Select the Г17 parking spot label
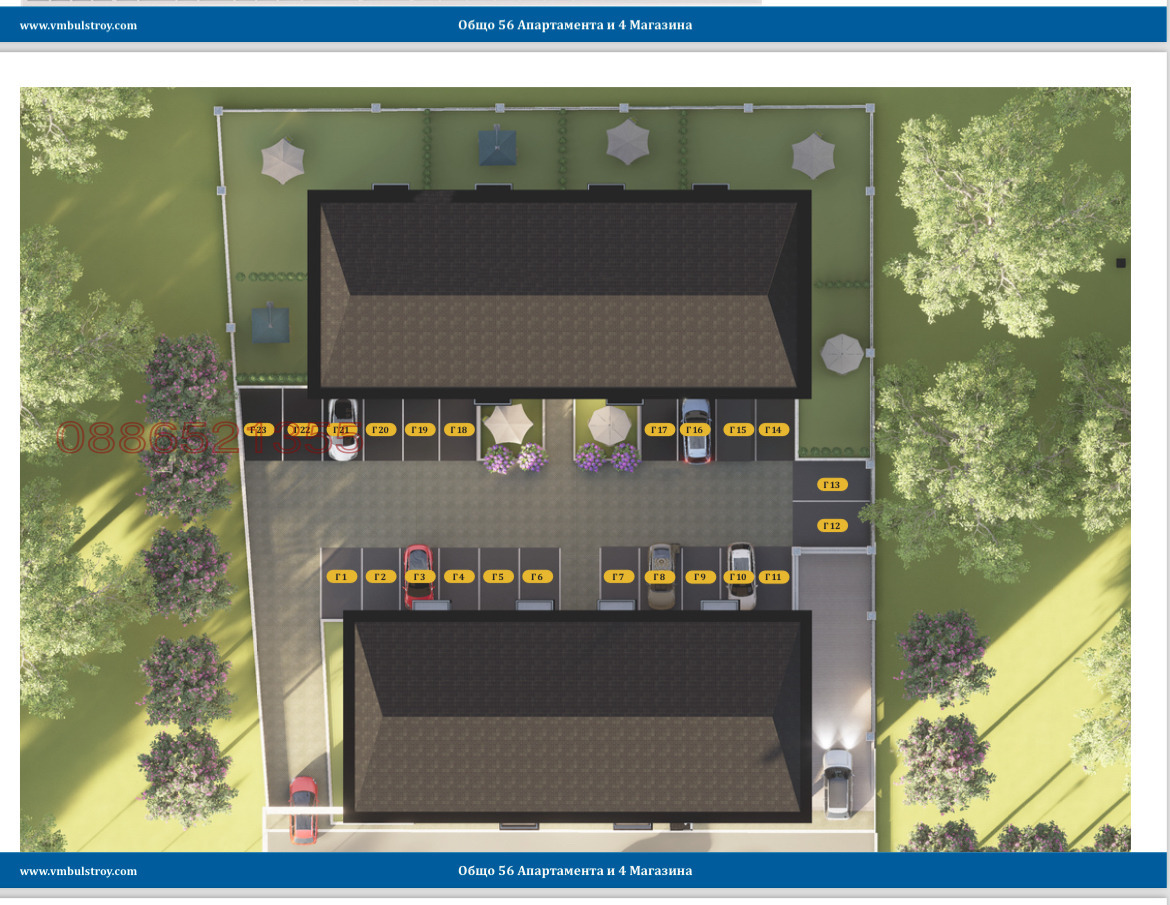 tap(659, 430)
